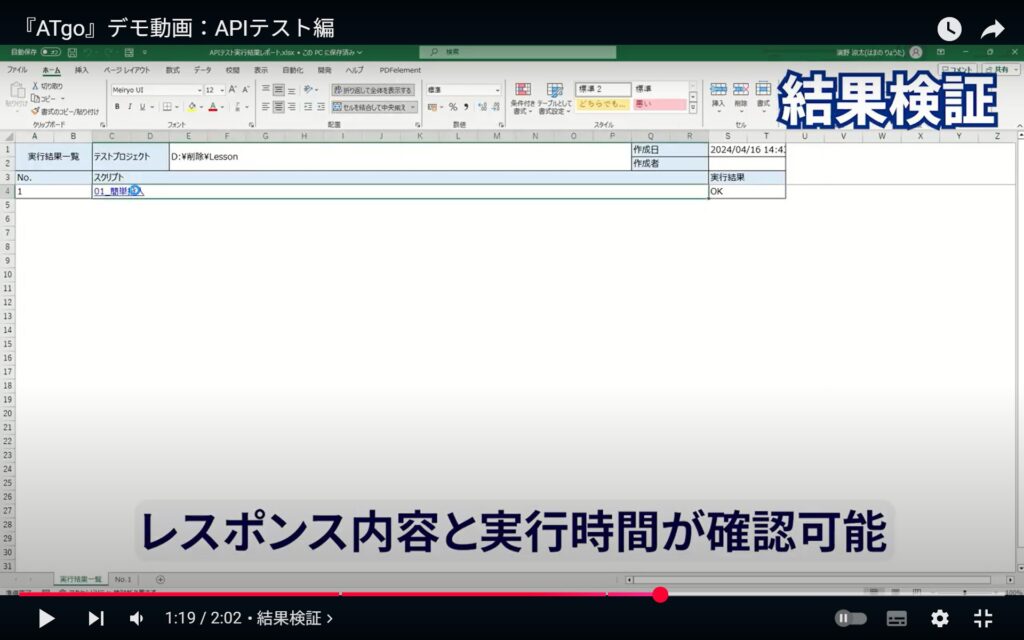Click the borders icon
The height and width of the screenshot is (640, 1024).
tap(167, 106)
